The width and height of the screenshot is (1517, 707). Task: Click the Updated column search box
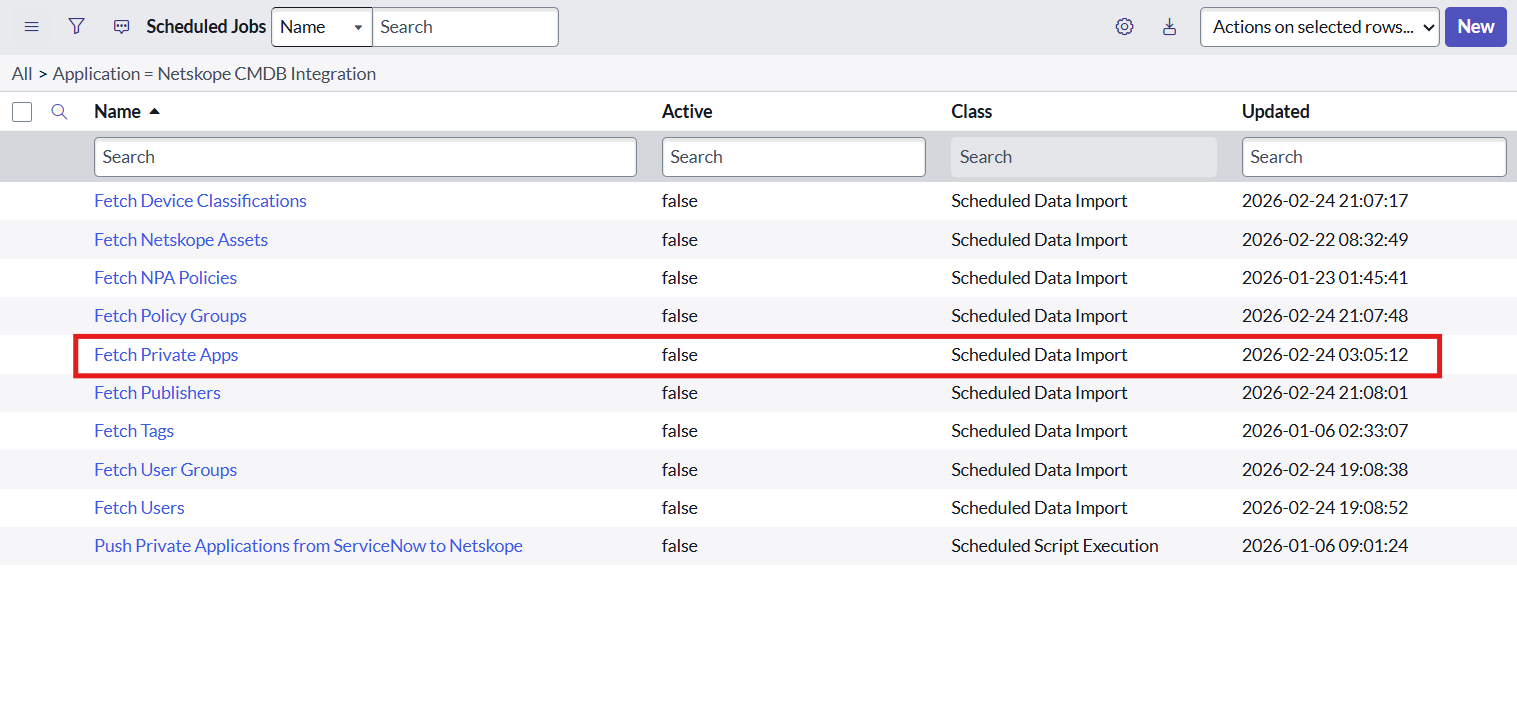pyautogui.click(x=1374, y=157)
